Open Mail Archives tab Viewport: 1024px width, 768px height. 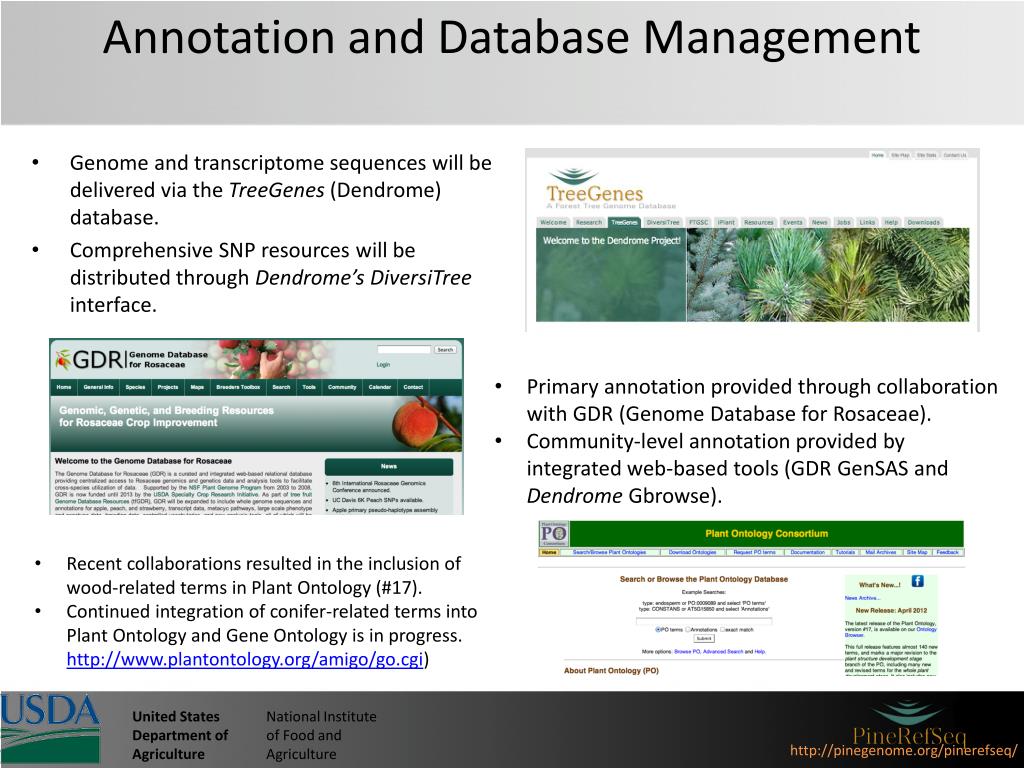[x=881, y=552]
